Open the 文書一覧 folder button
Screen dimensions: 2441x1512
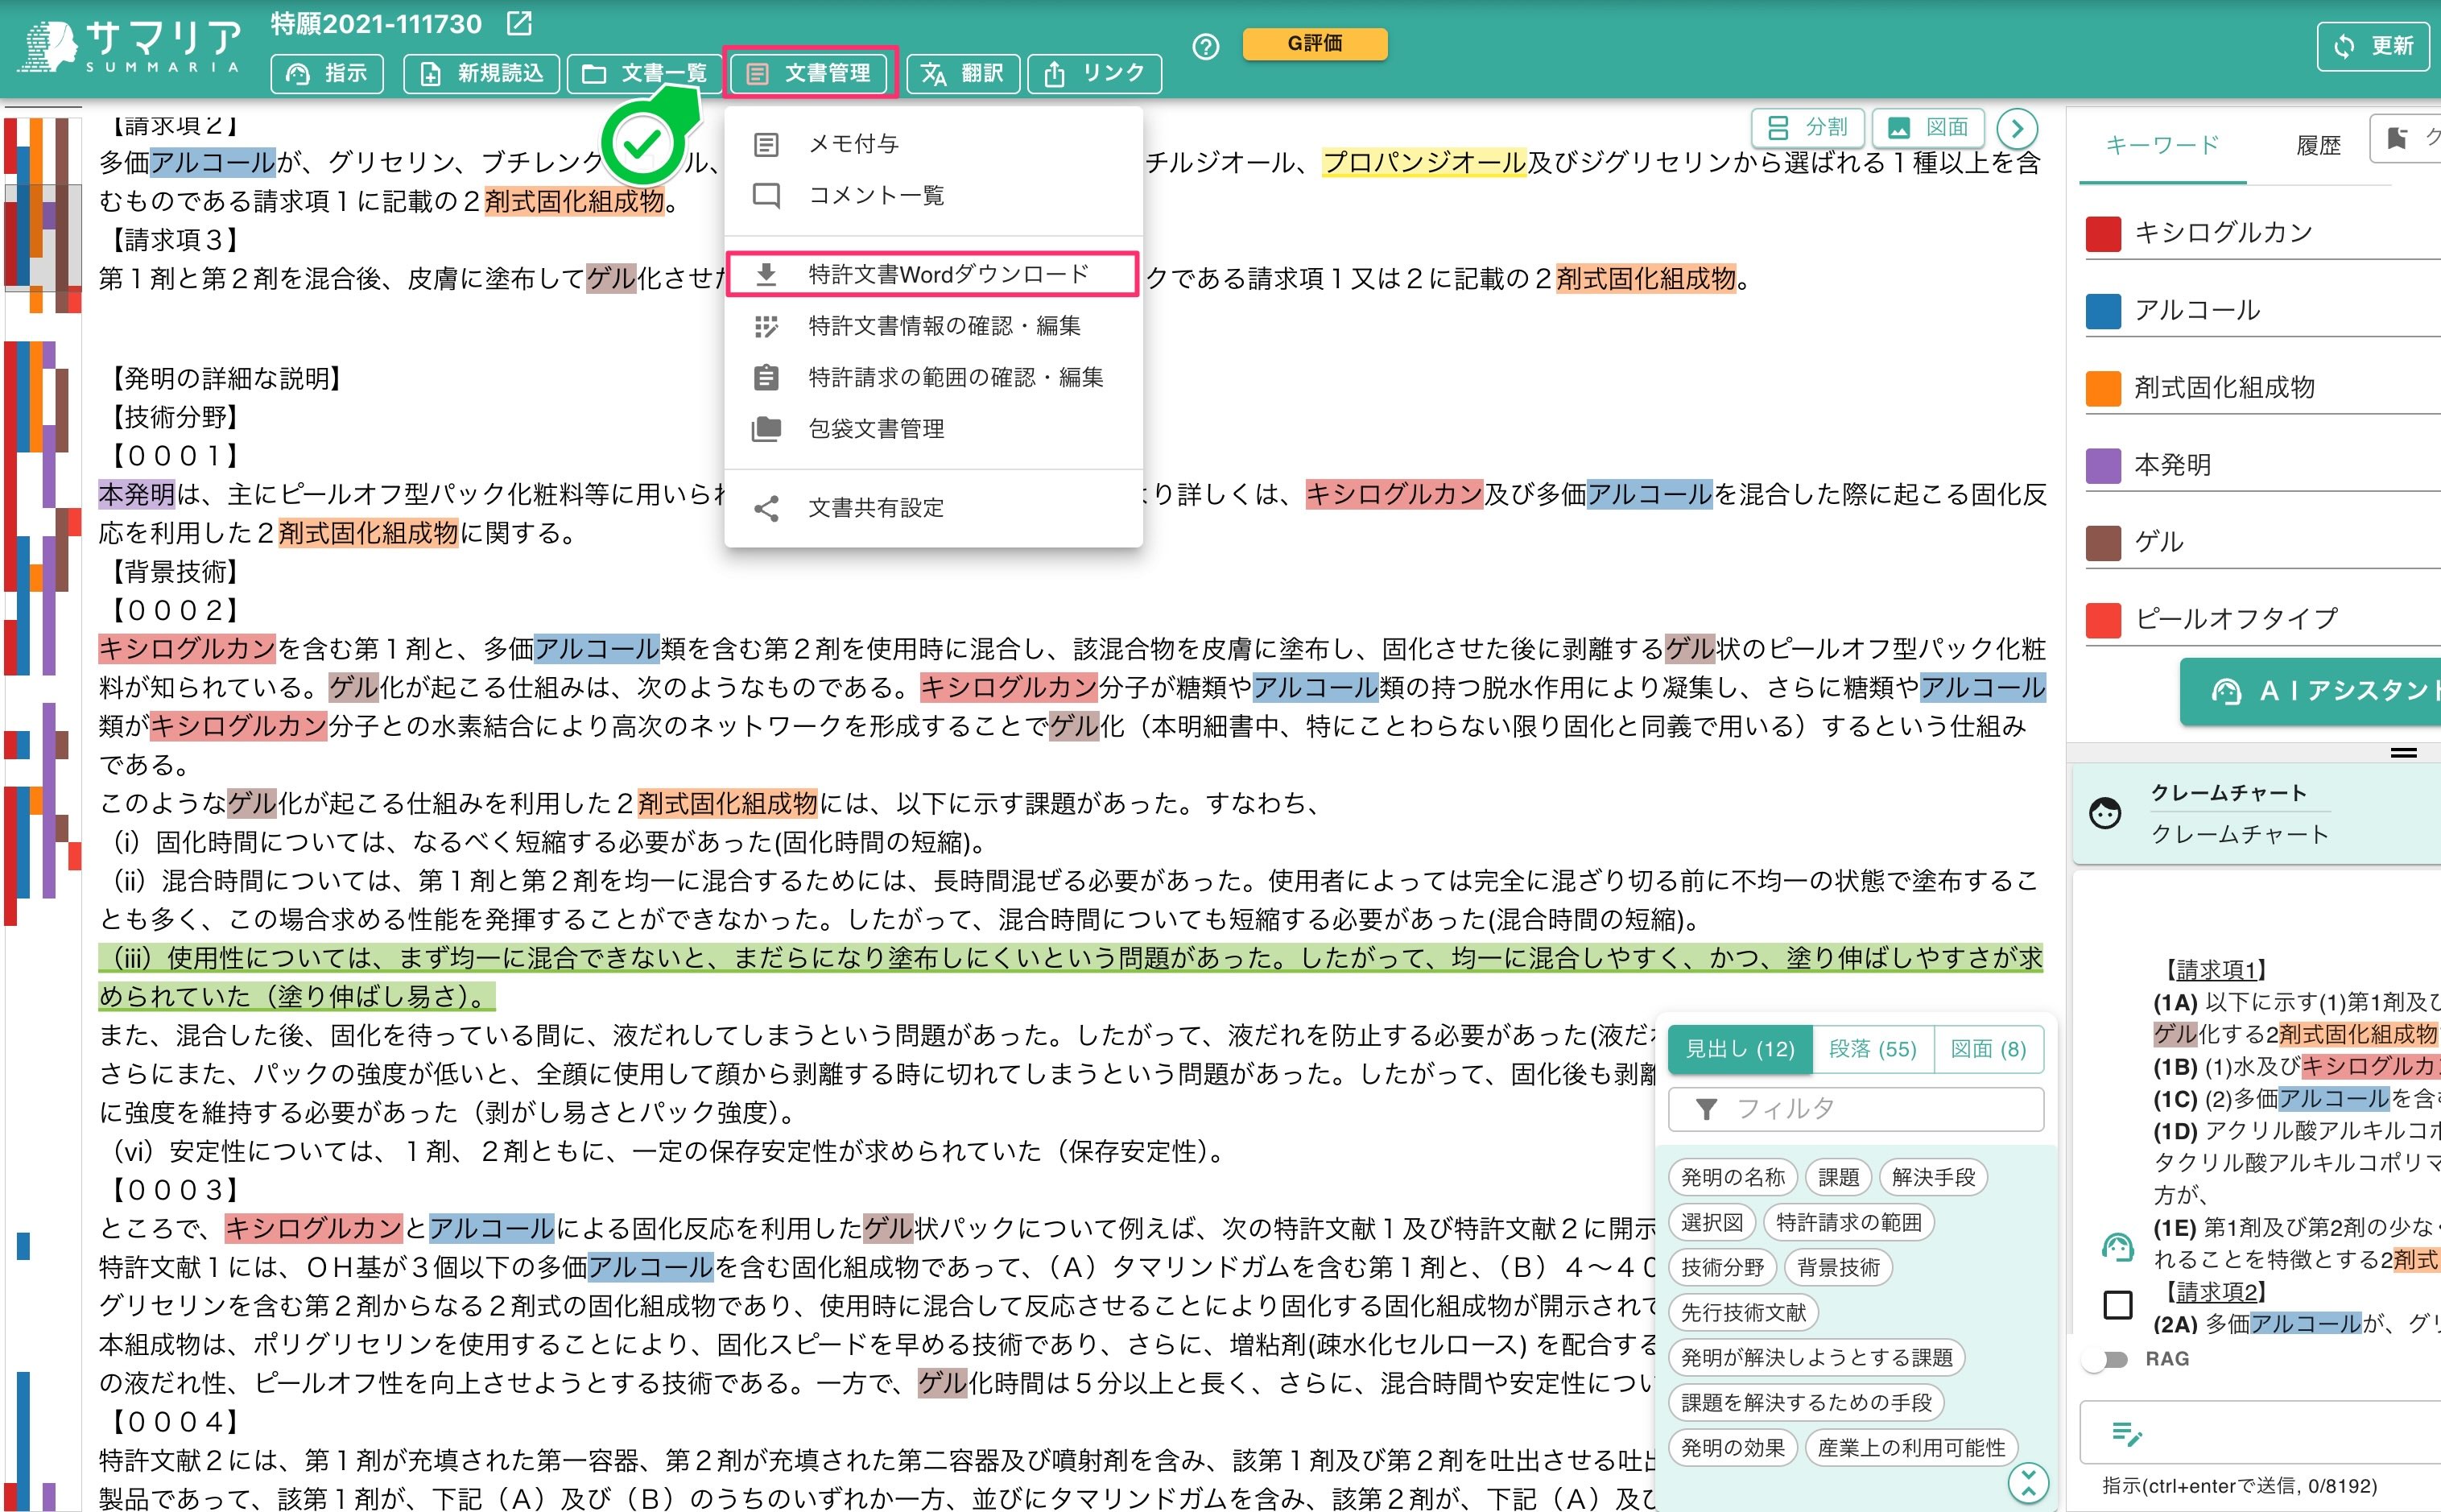pos(644,73)
